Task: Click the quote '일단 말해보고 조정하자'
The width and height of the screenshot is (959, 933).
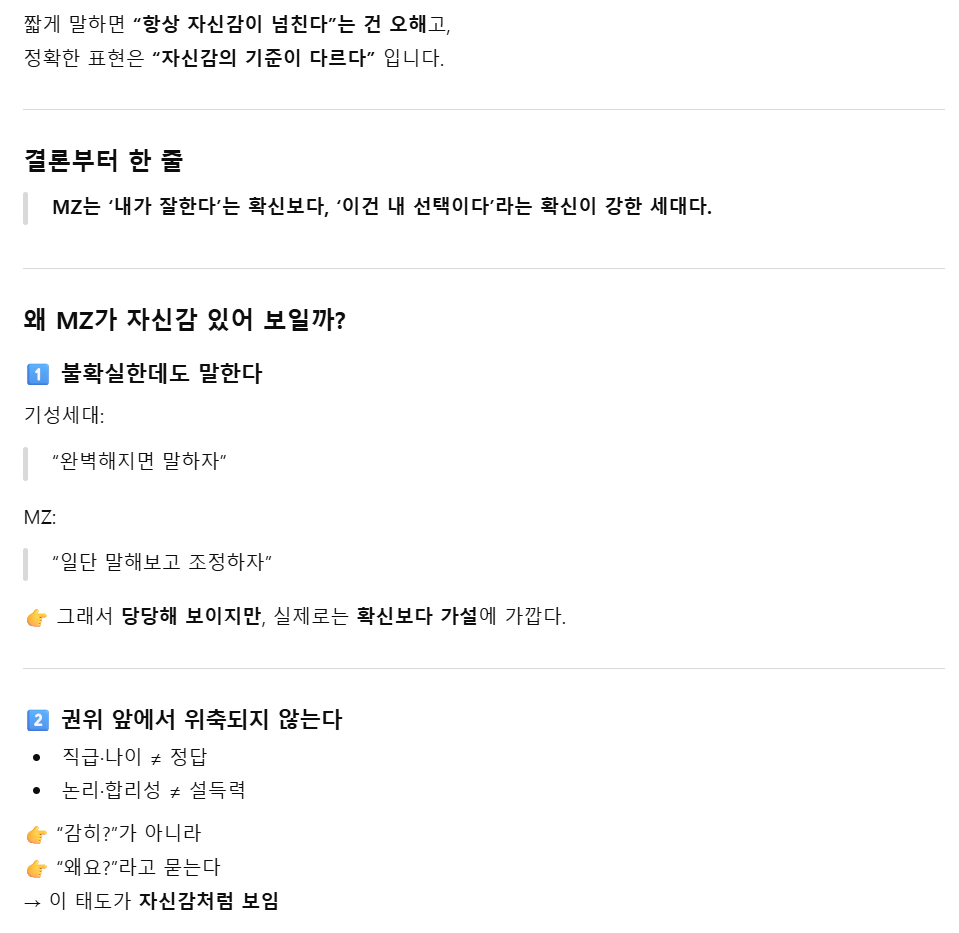Action: (x=162, y=561)
